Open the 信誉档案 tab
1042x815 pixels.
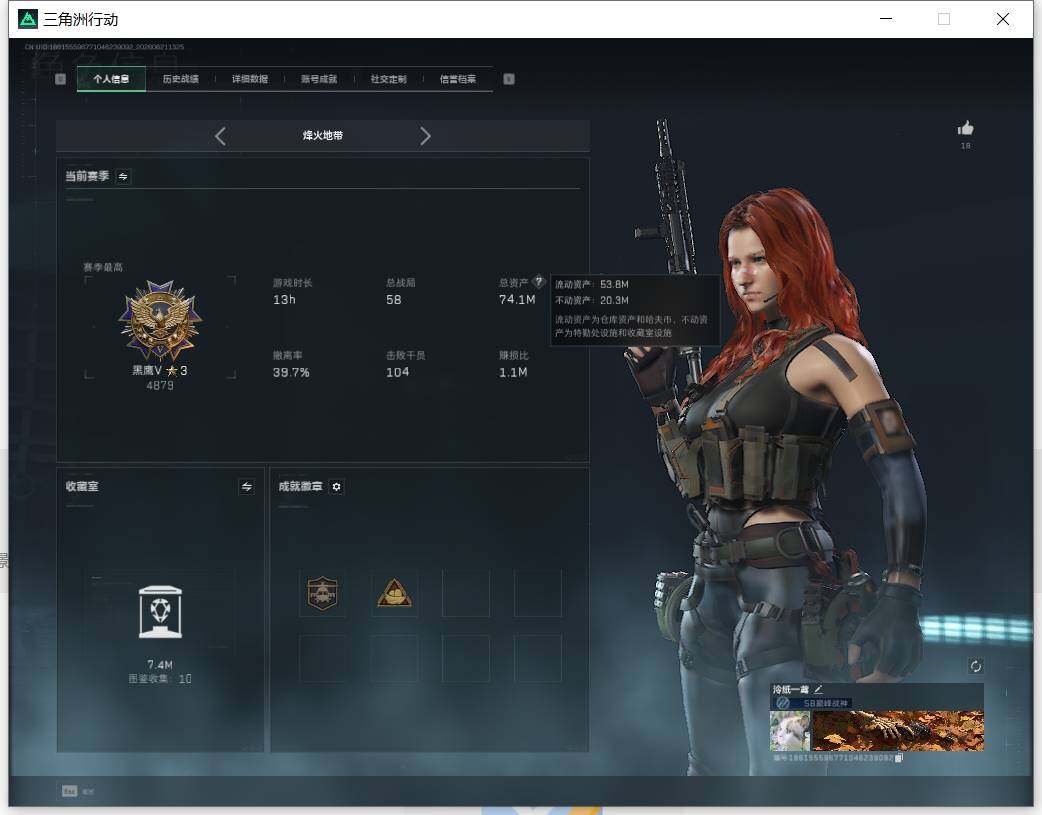point(458,79)
